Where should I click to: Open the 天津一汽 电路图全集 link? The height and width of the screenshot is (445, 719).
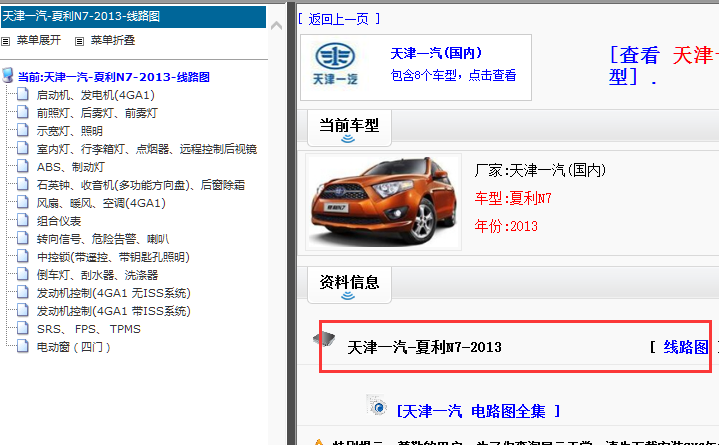479,411
